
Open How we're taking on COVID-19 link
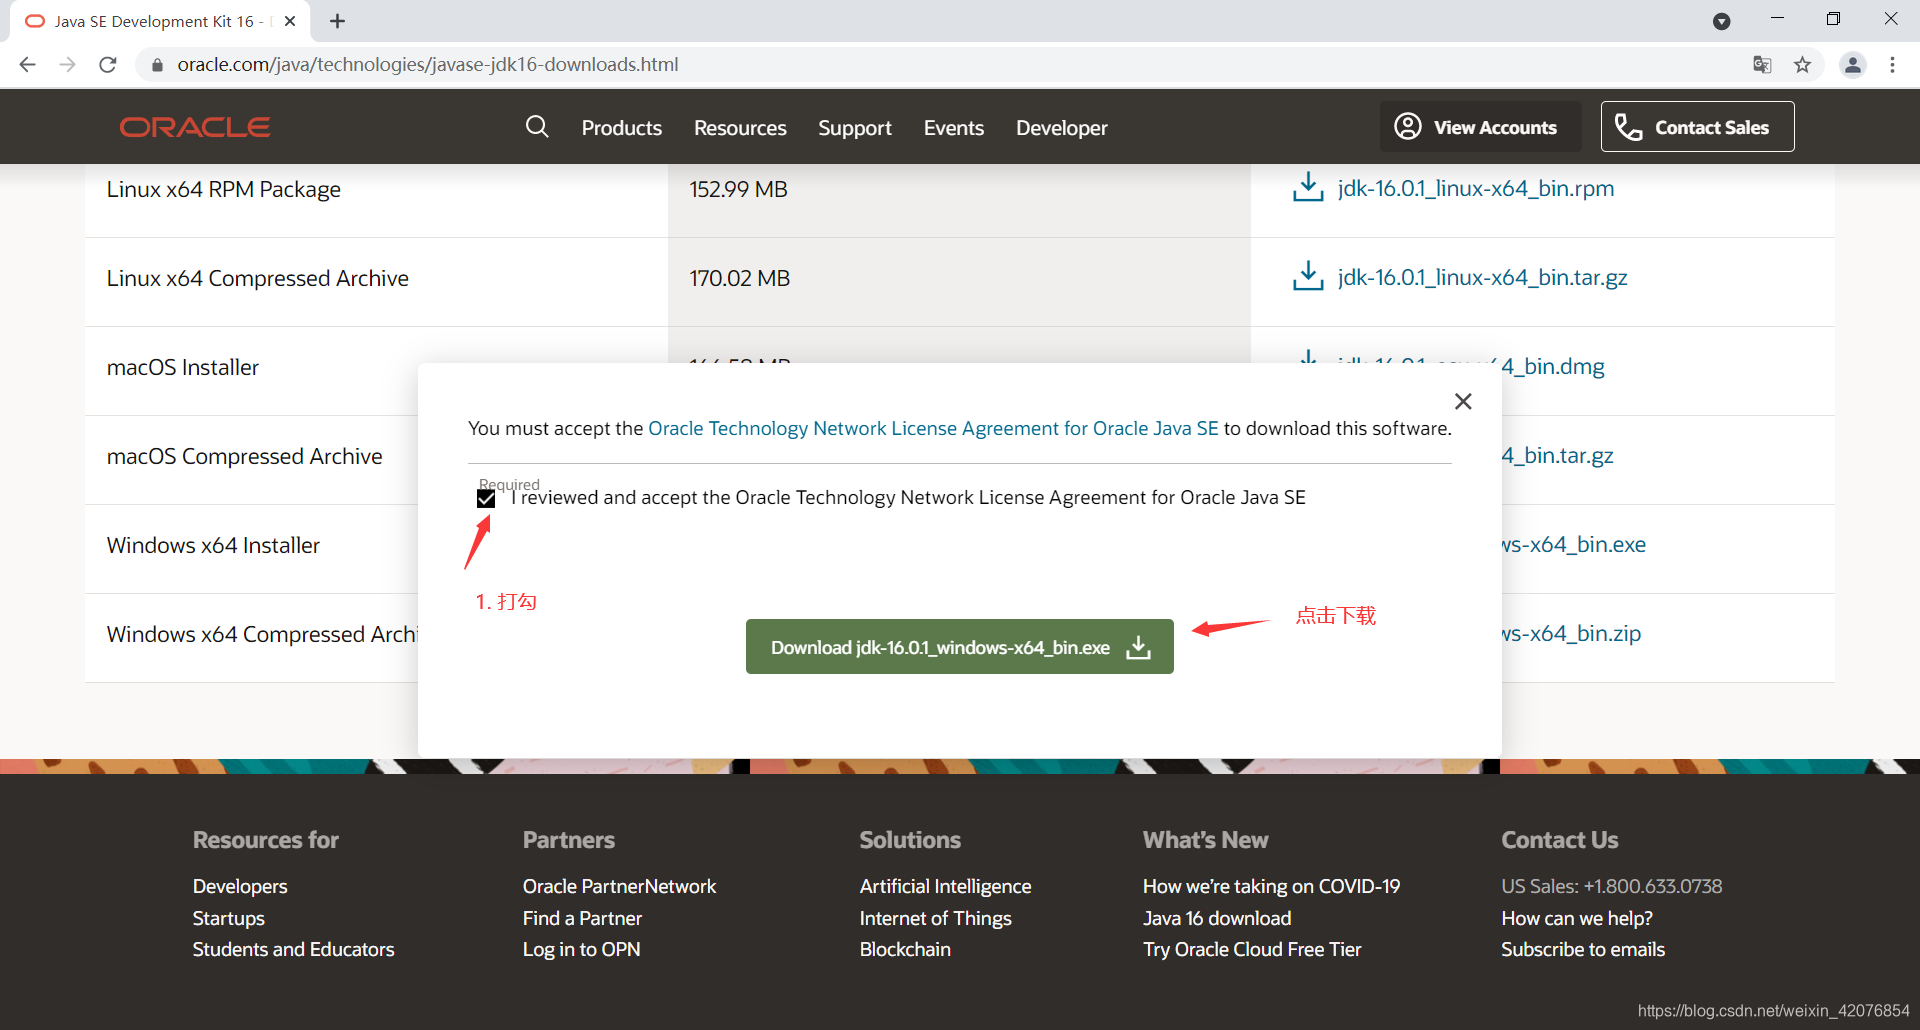point(1271,886)
